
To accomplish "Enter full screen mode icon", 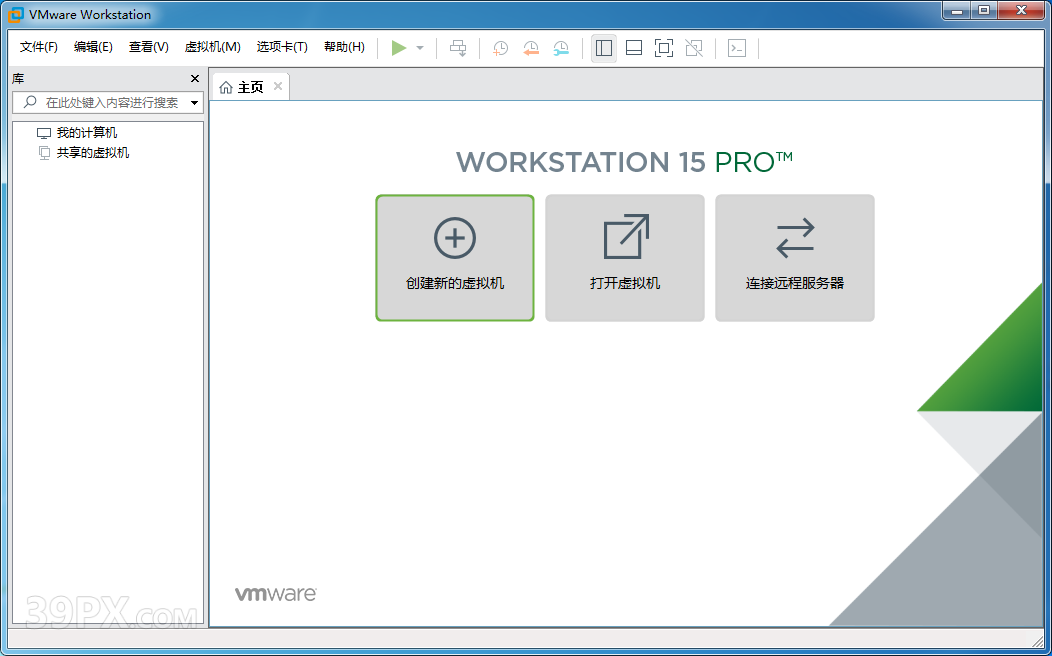I will coord(664,48).
